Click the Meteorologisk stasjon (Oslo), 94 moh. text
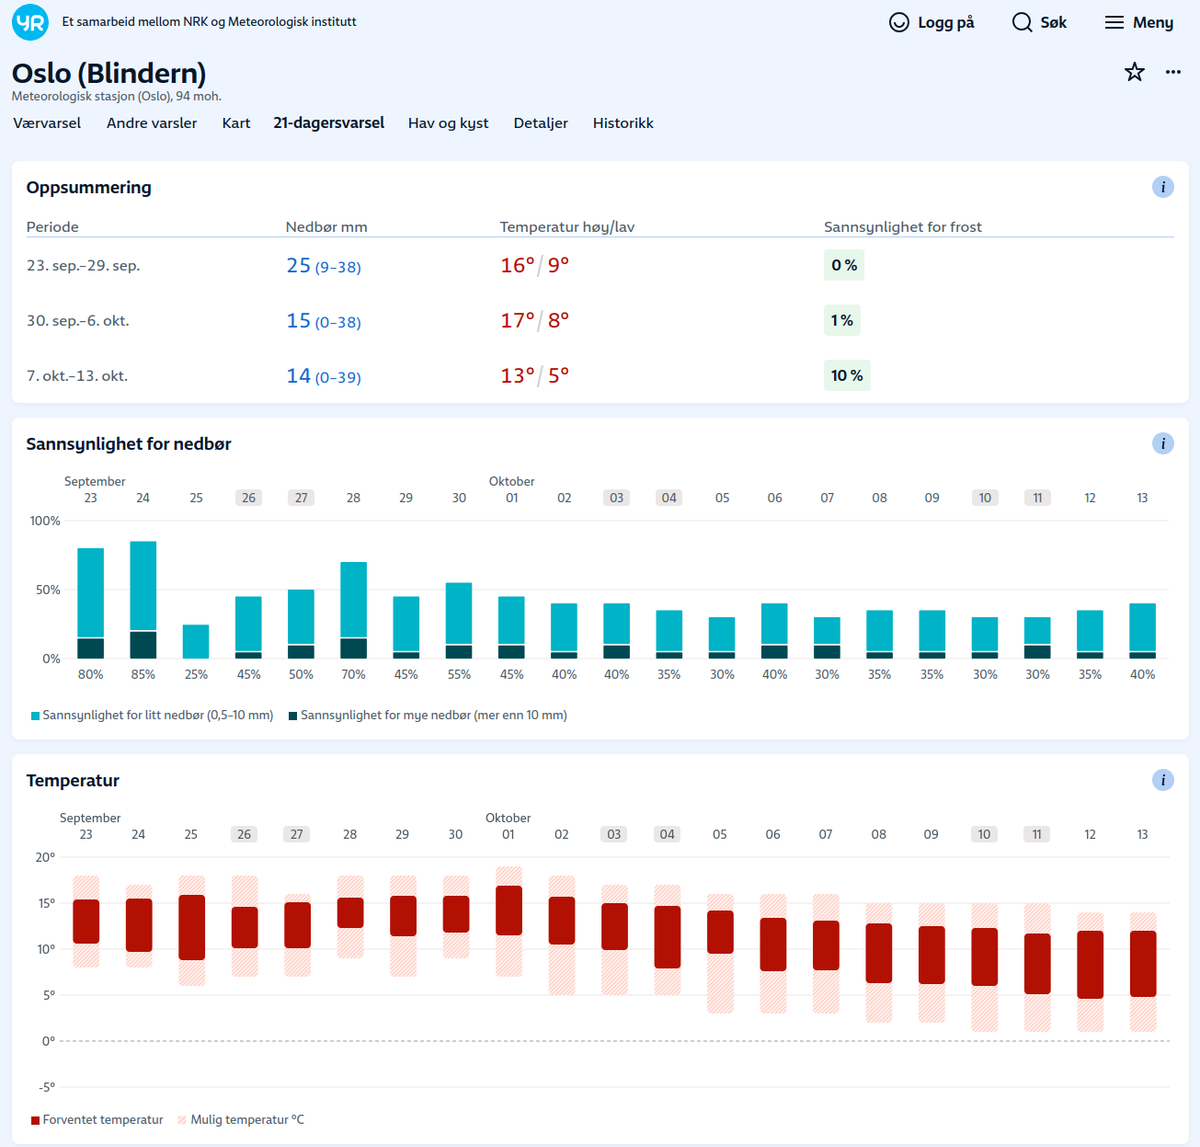Image resolution: width=1200 pixels, height=1147 pixels. [x=117, y=97]
